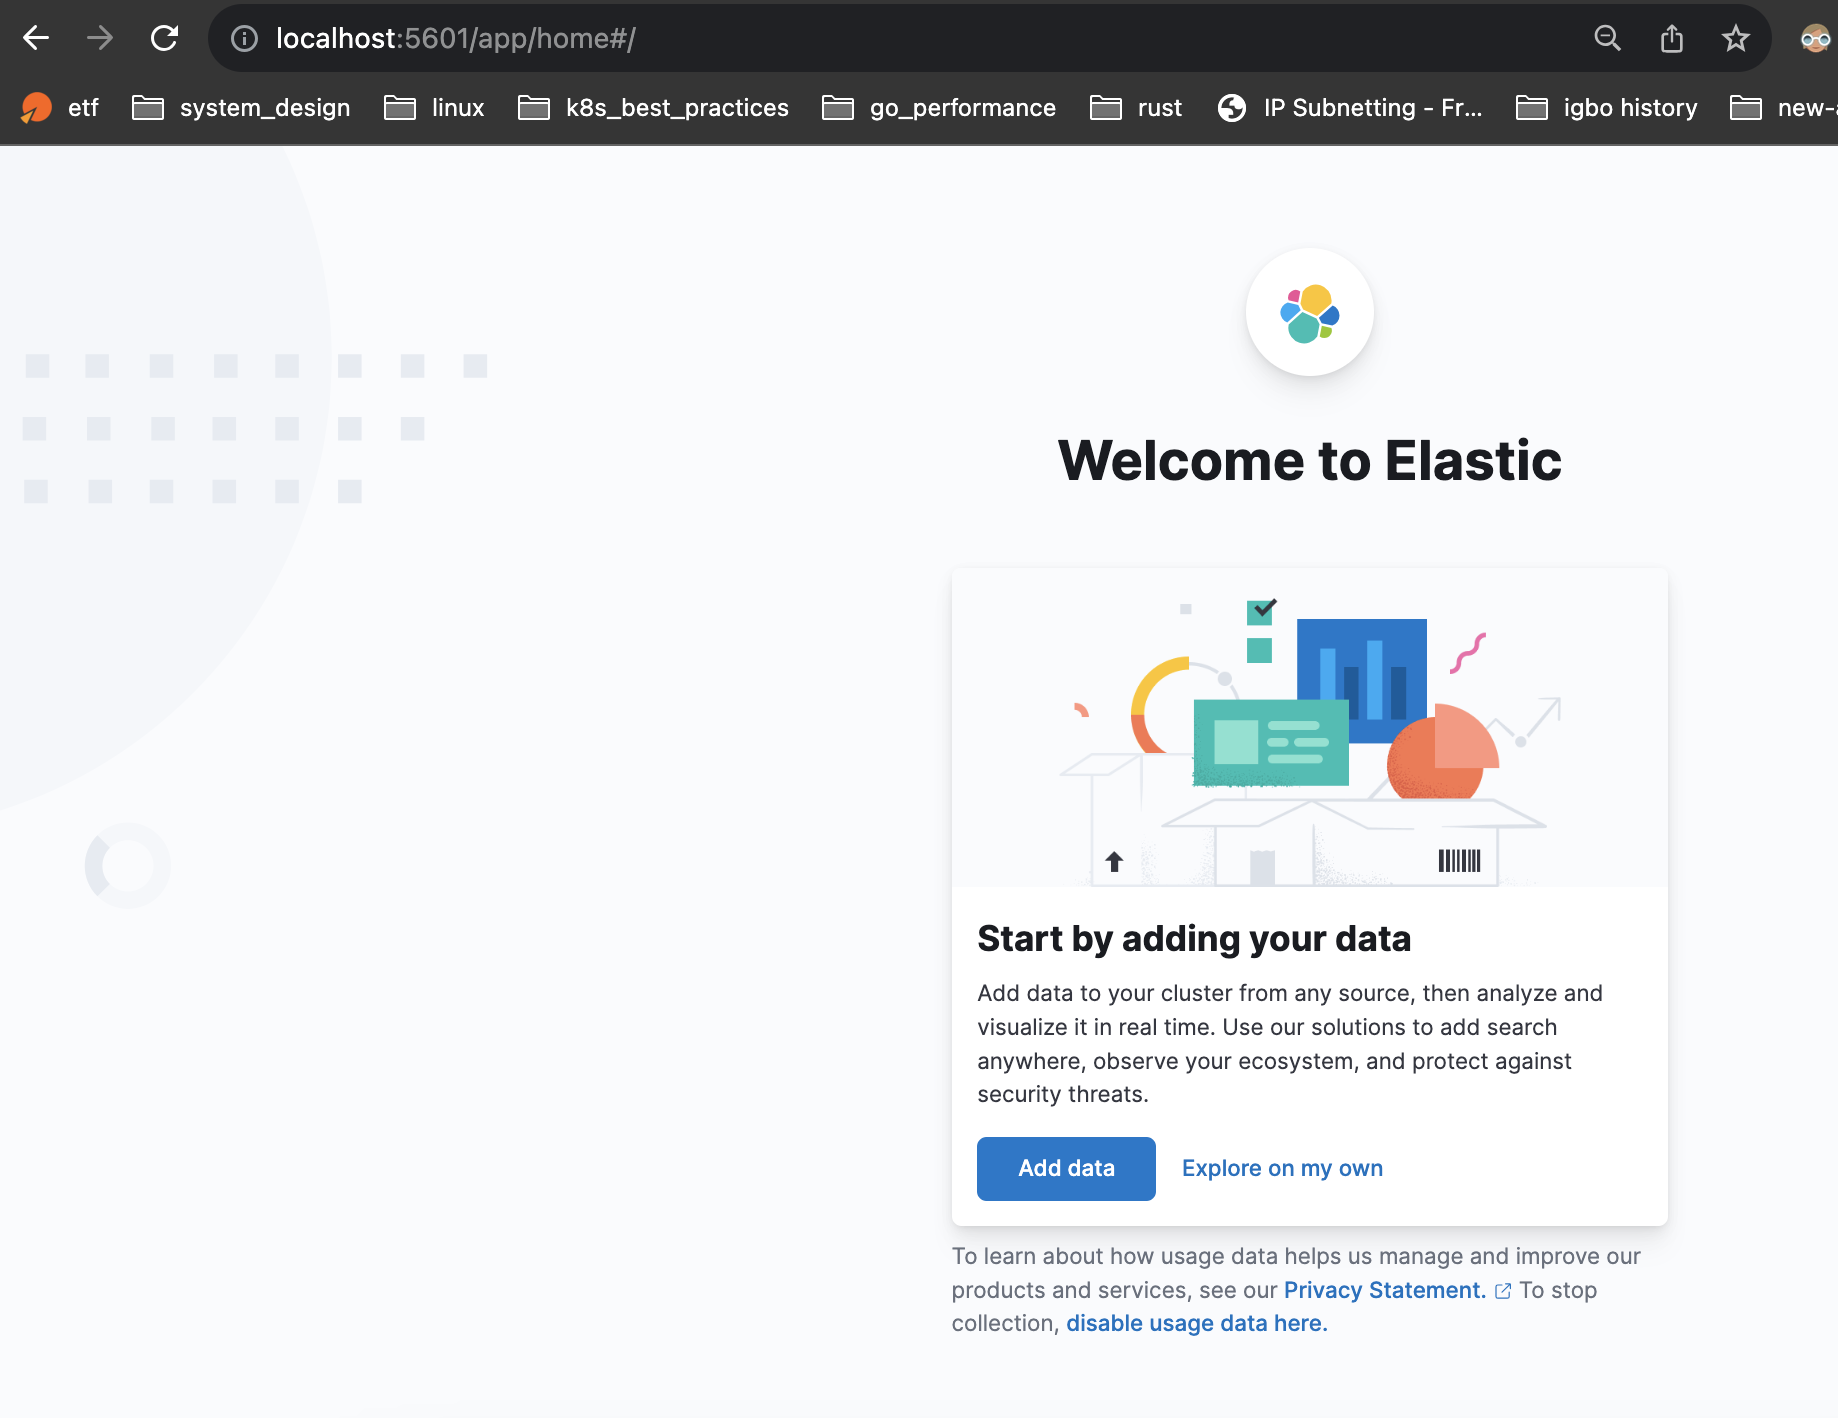
Task: Click the Elastic logo
Action: (1309, 312)
